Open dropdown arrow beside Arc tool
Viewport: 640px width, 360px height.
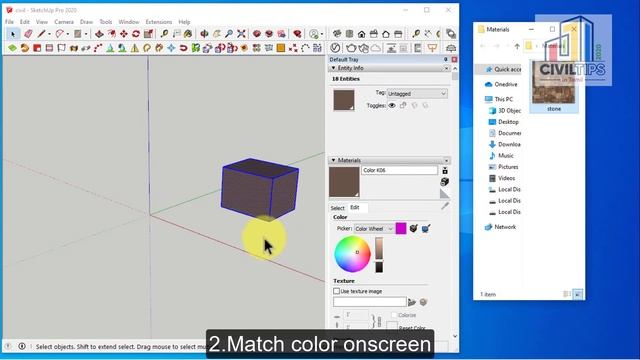[x=68, y=34]
